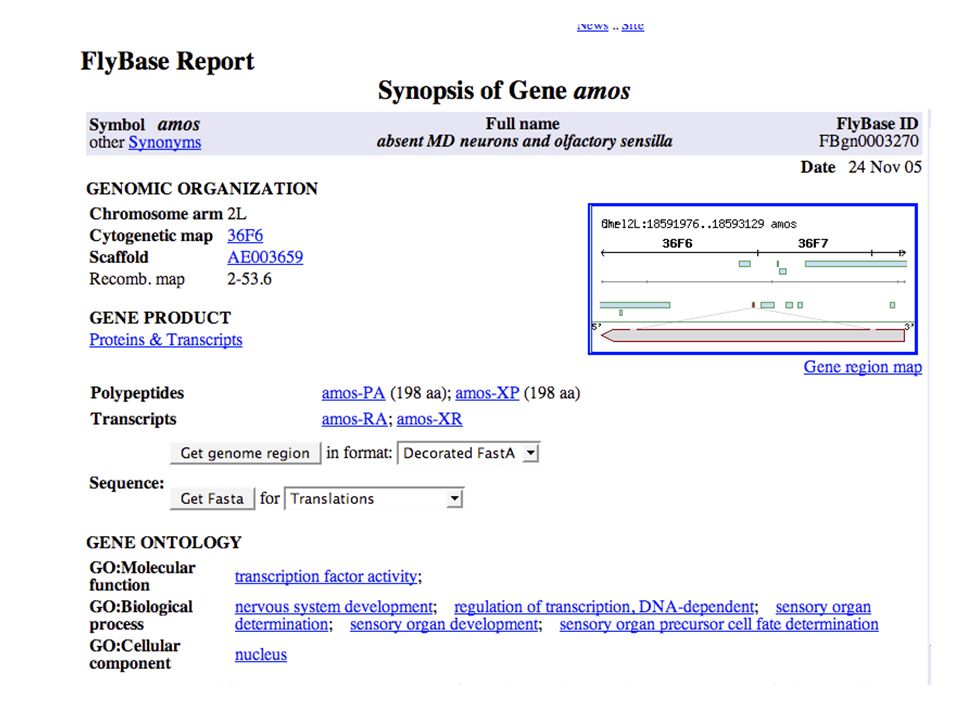Click the FlyBase Report heading
The height and width of the screenshot is (720, 960).
tap(167, 61)
